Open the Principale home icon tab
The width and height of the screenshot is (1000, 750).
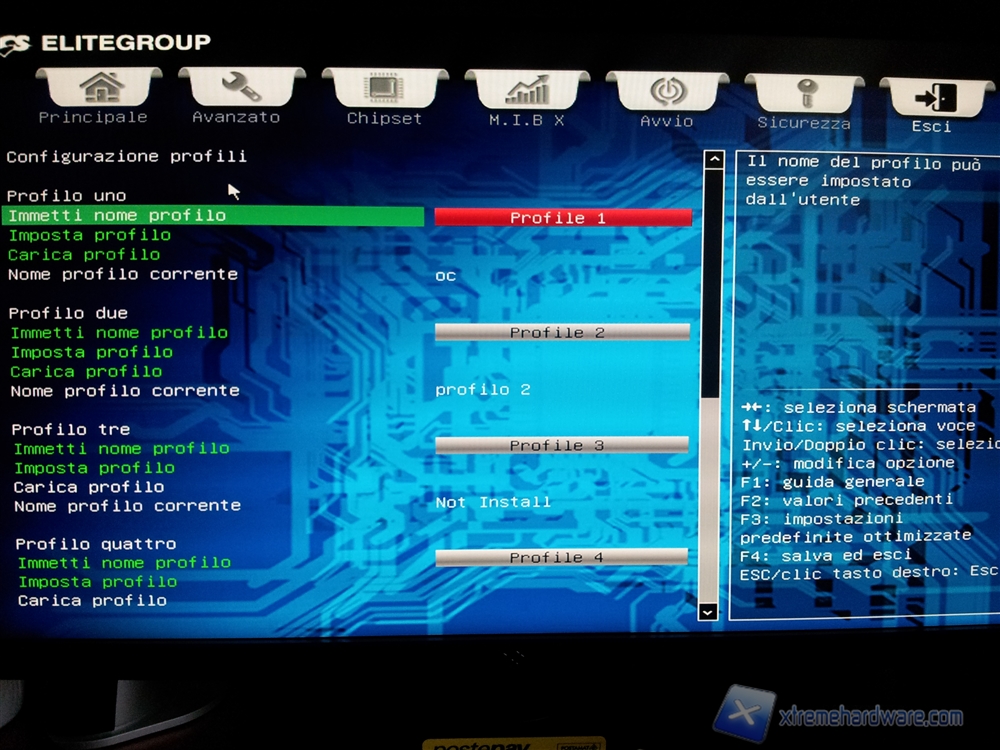point(98,87)
